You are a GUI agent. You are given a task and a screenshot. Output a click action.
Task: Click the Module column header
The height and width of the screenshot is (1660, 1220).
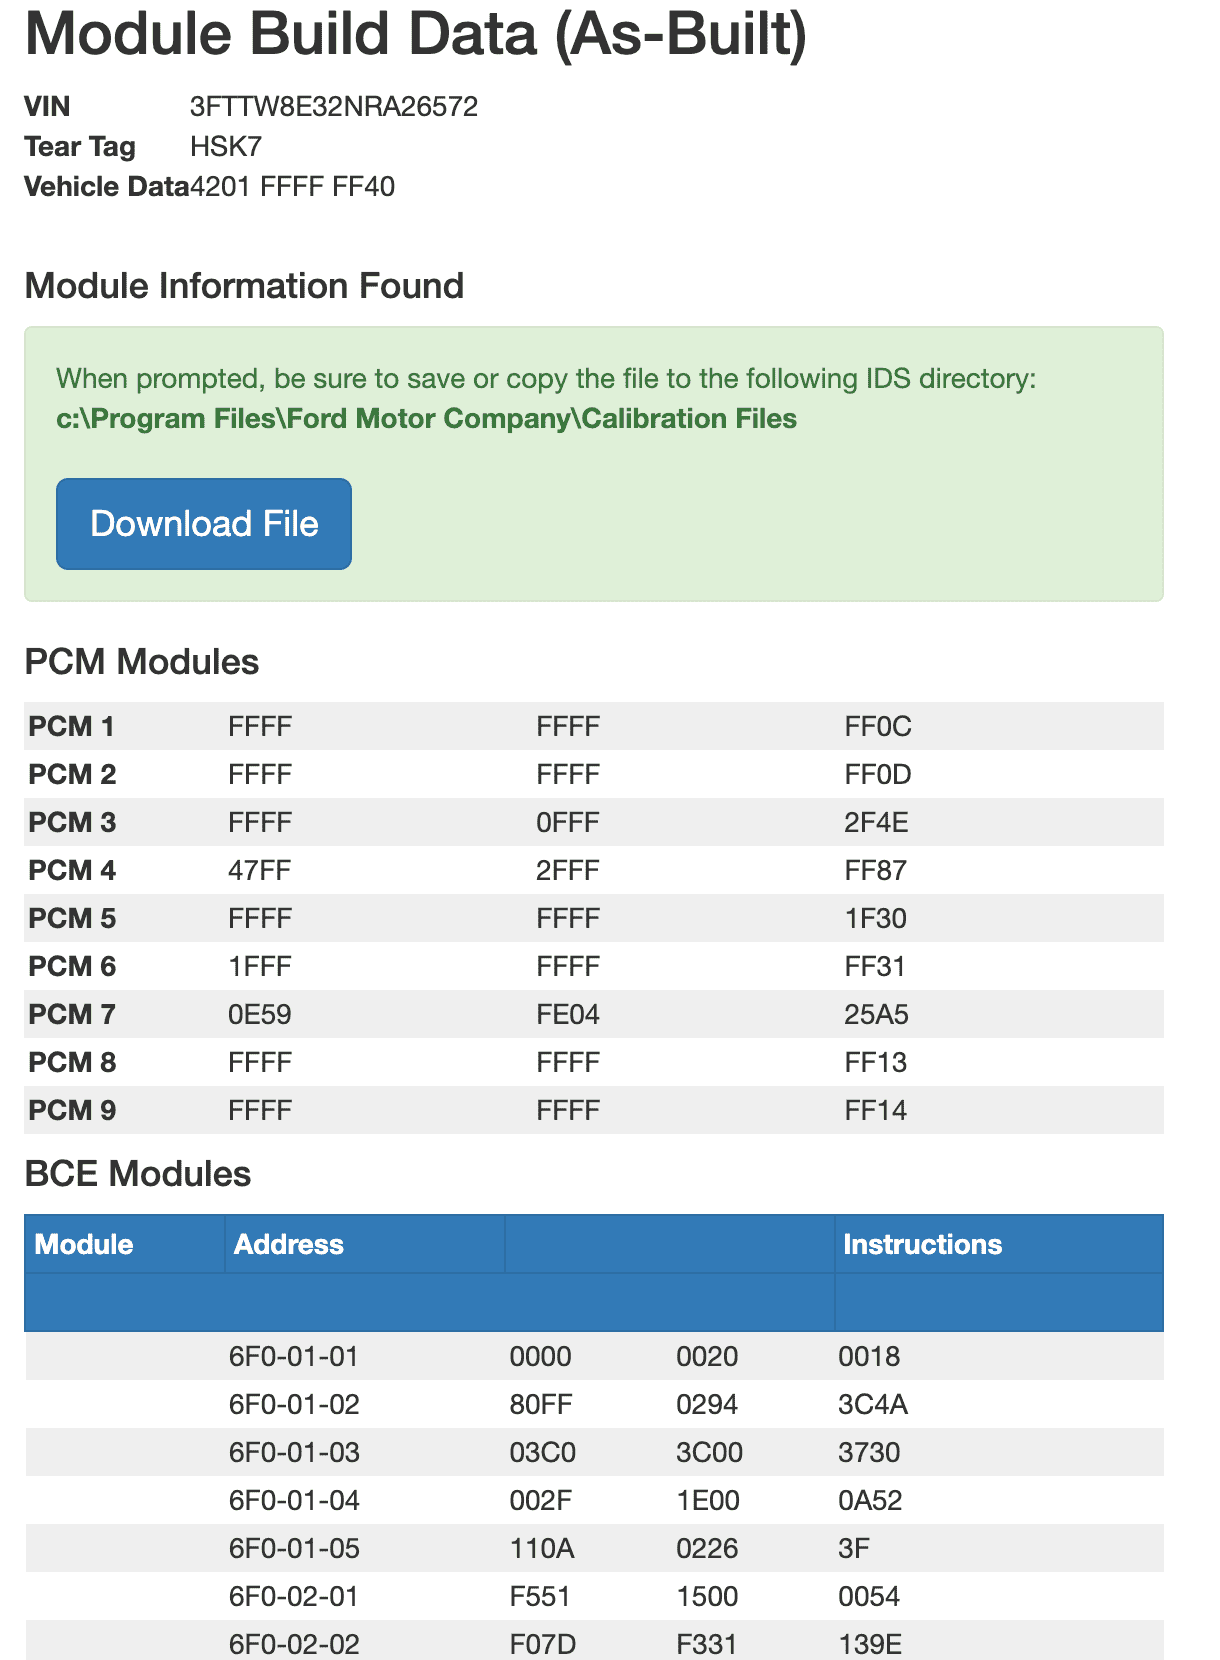[84, 1244]
